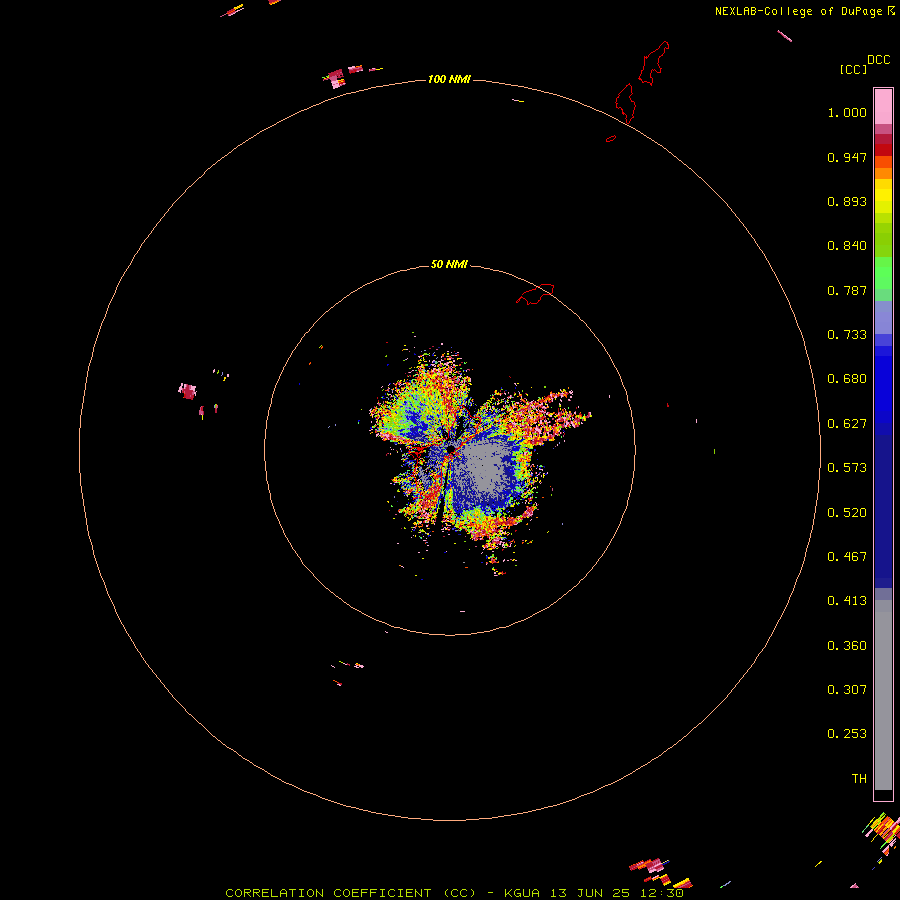
Task: Click the TH threshold label
Action: (859, 779)
